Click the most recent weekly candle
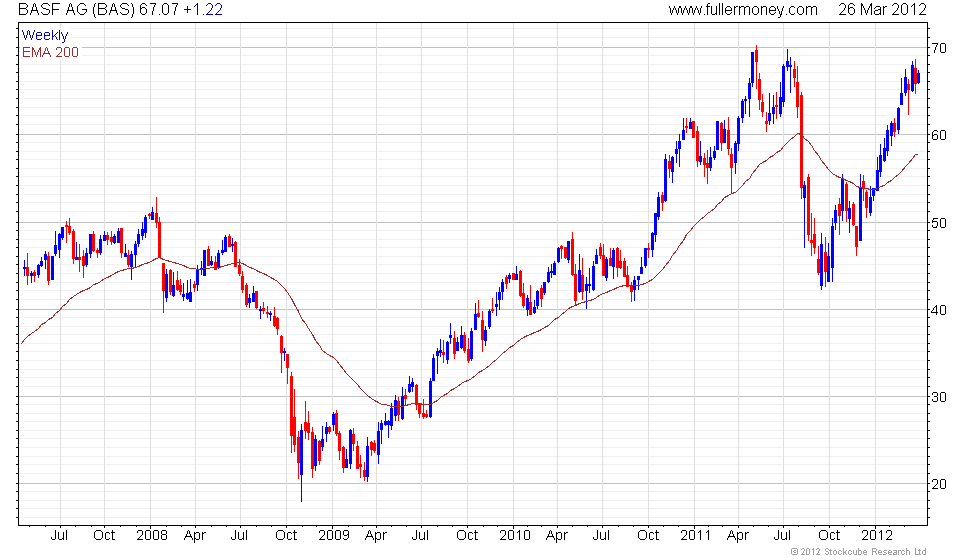Screen dimensions: 980x560 point(918,78)
